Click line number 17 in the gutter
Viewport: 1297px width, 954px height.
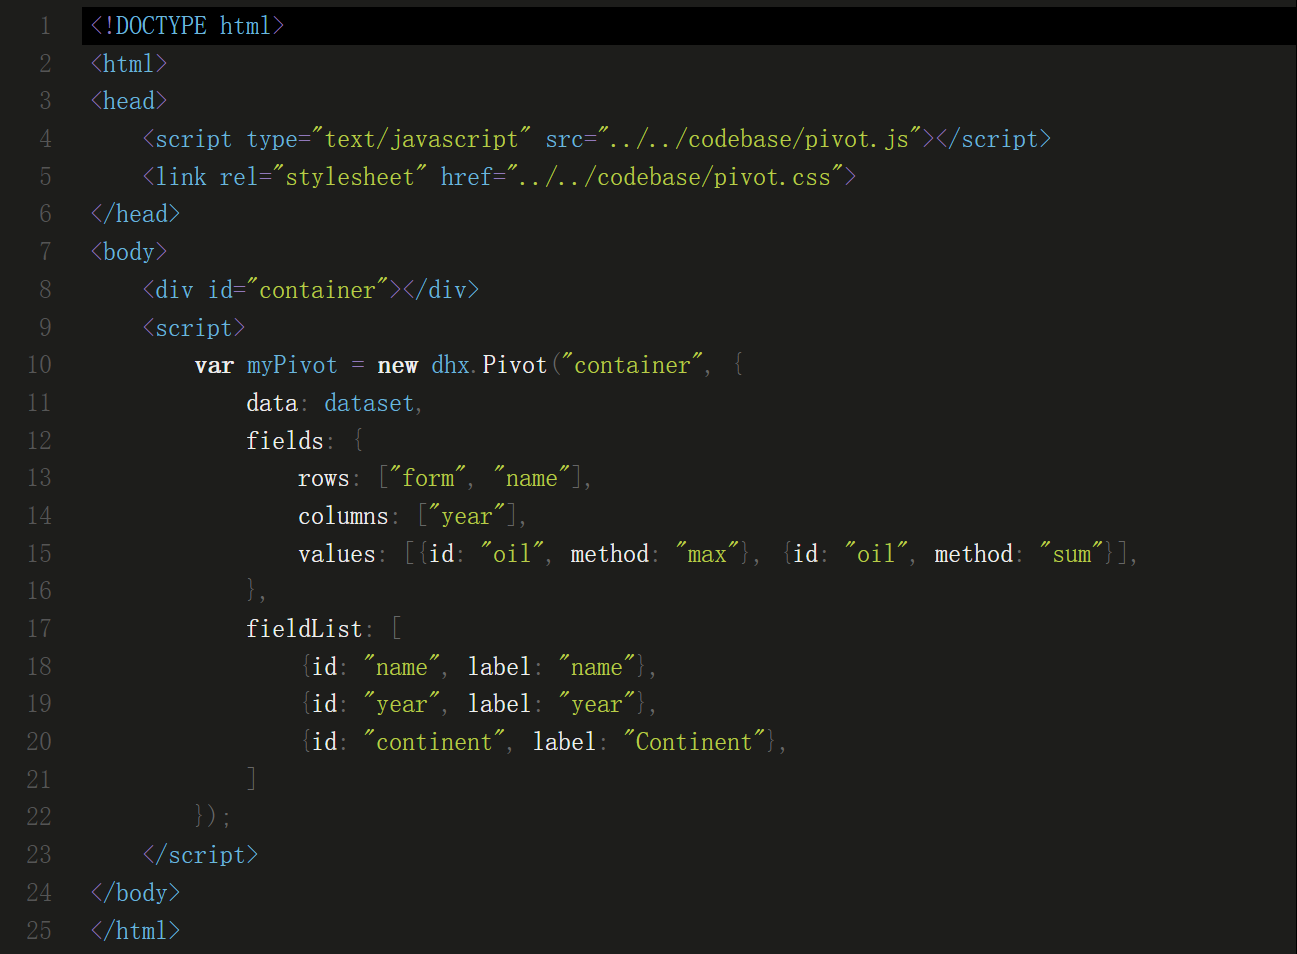pyautogui.click(x=39, y=629)
